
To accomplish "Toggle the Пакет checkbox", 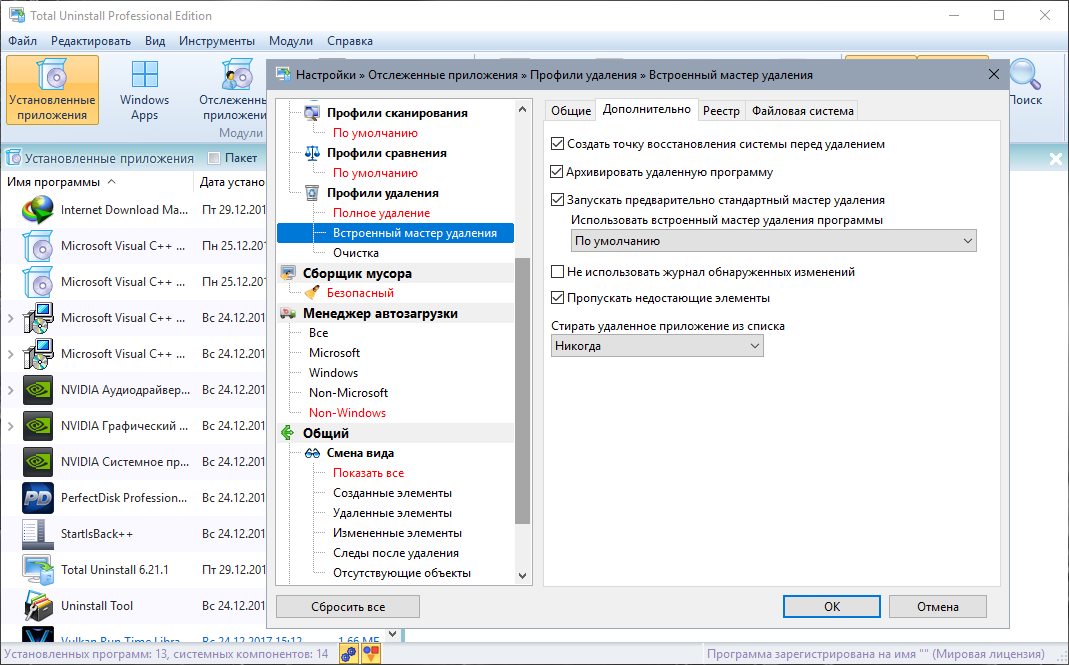I will point(214,158).
